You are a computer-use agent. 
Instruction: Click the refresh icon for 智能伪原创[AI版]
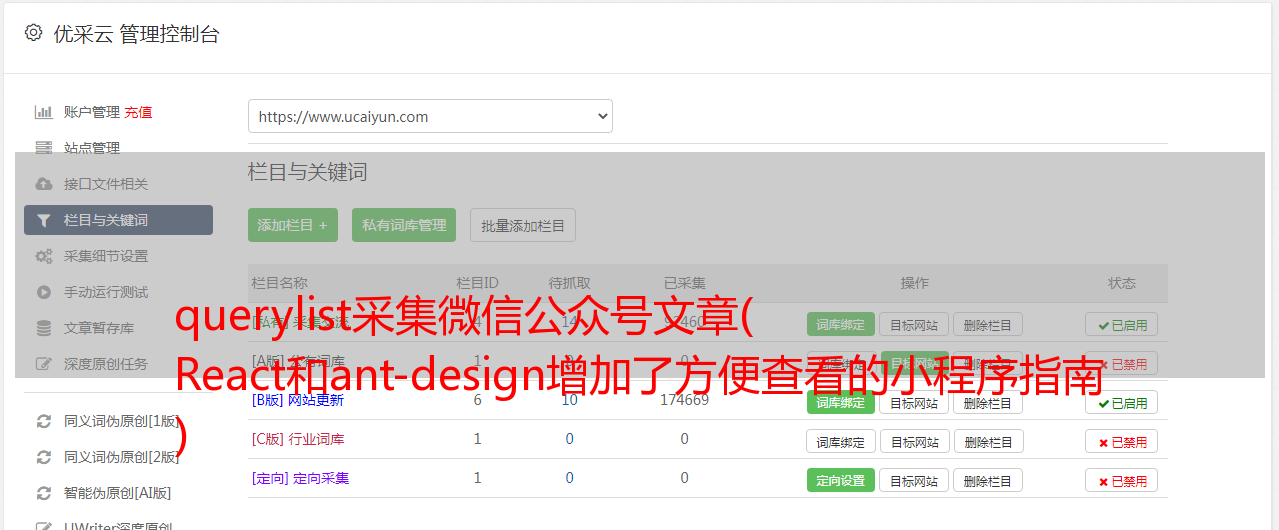pos(43,493)
